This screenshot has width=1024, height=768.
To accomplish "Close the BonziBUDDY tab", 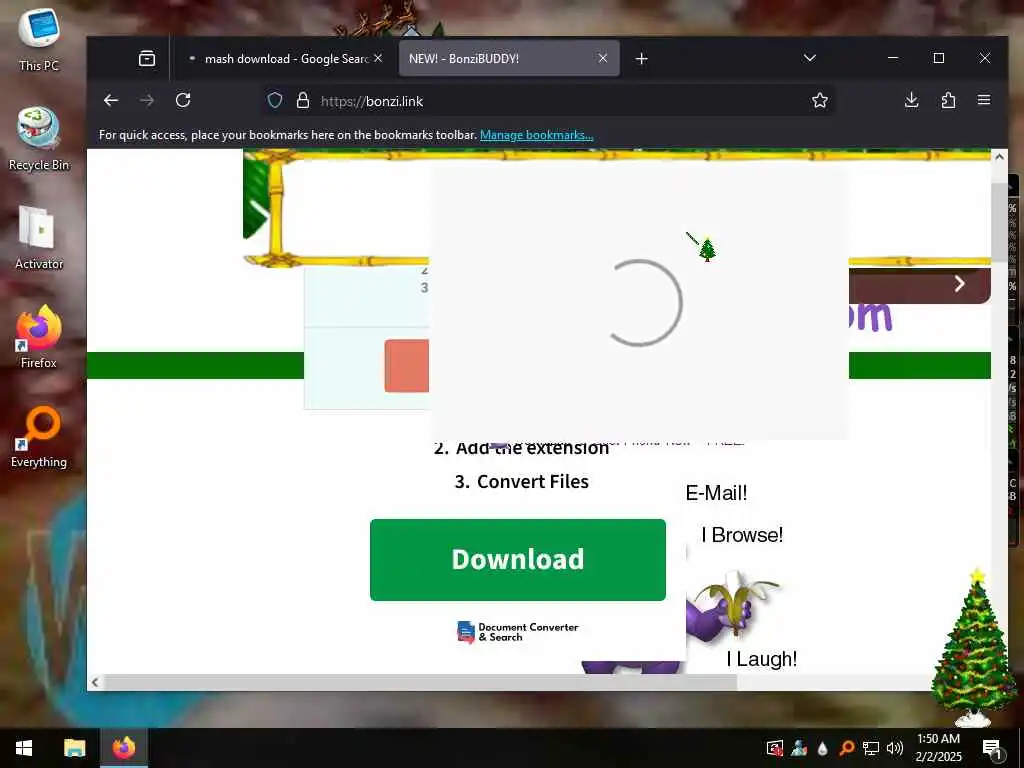I will point(603,59).
